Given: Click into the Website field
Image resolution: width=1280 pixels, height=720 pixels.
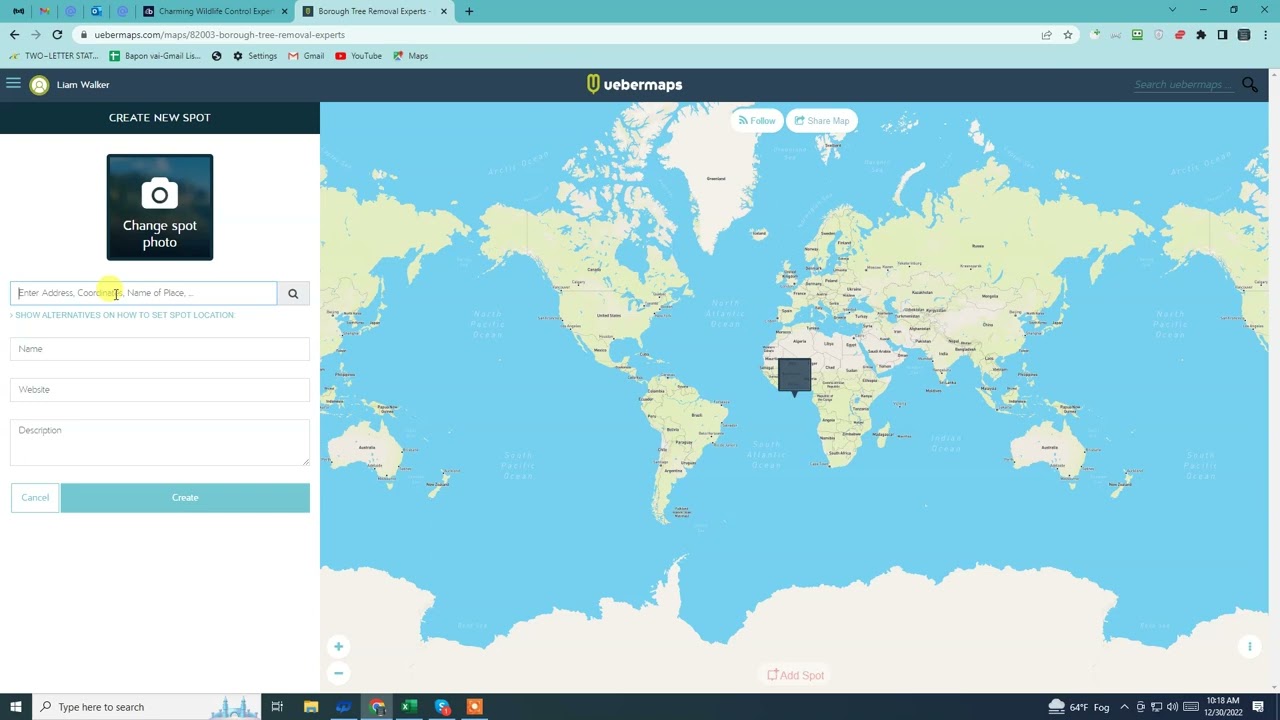Looking at the screenshot, I should tap(160, 390).
